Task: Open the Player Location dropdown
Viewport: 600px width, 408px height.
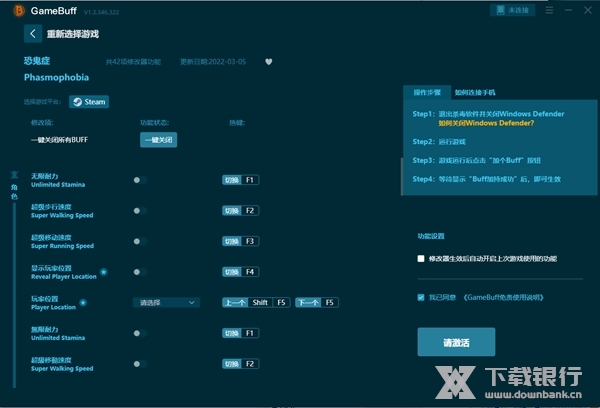Action: point(166,303)
